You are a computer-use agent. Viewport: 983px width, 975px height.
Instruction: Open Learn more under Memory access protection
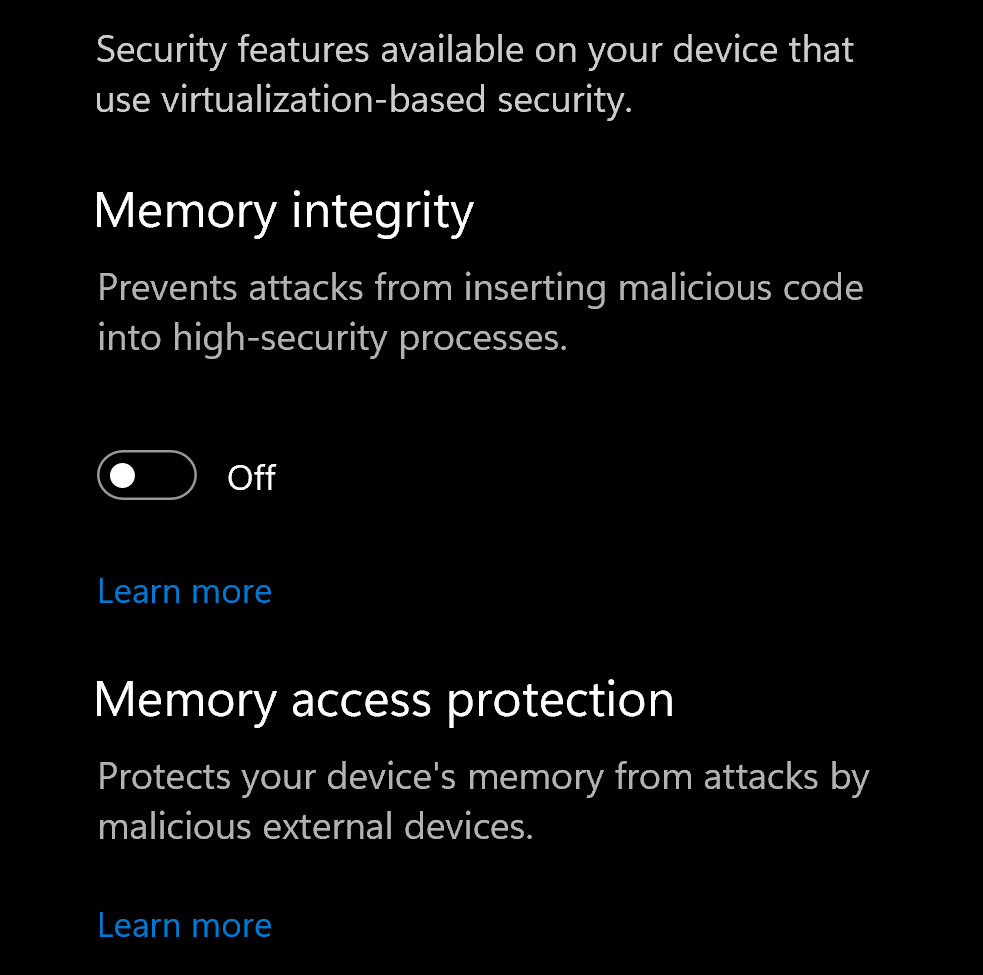pos(184,925)
